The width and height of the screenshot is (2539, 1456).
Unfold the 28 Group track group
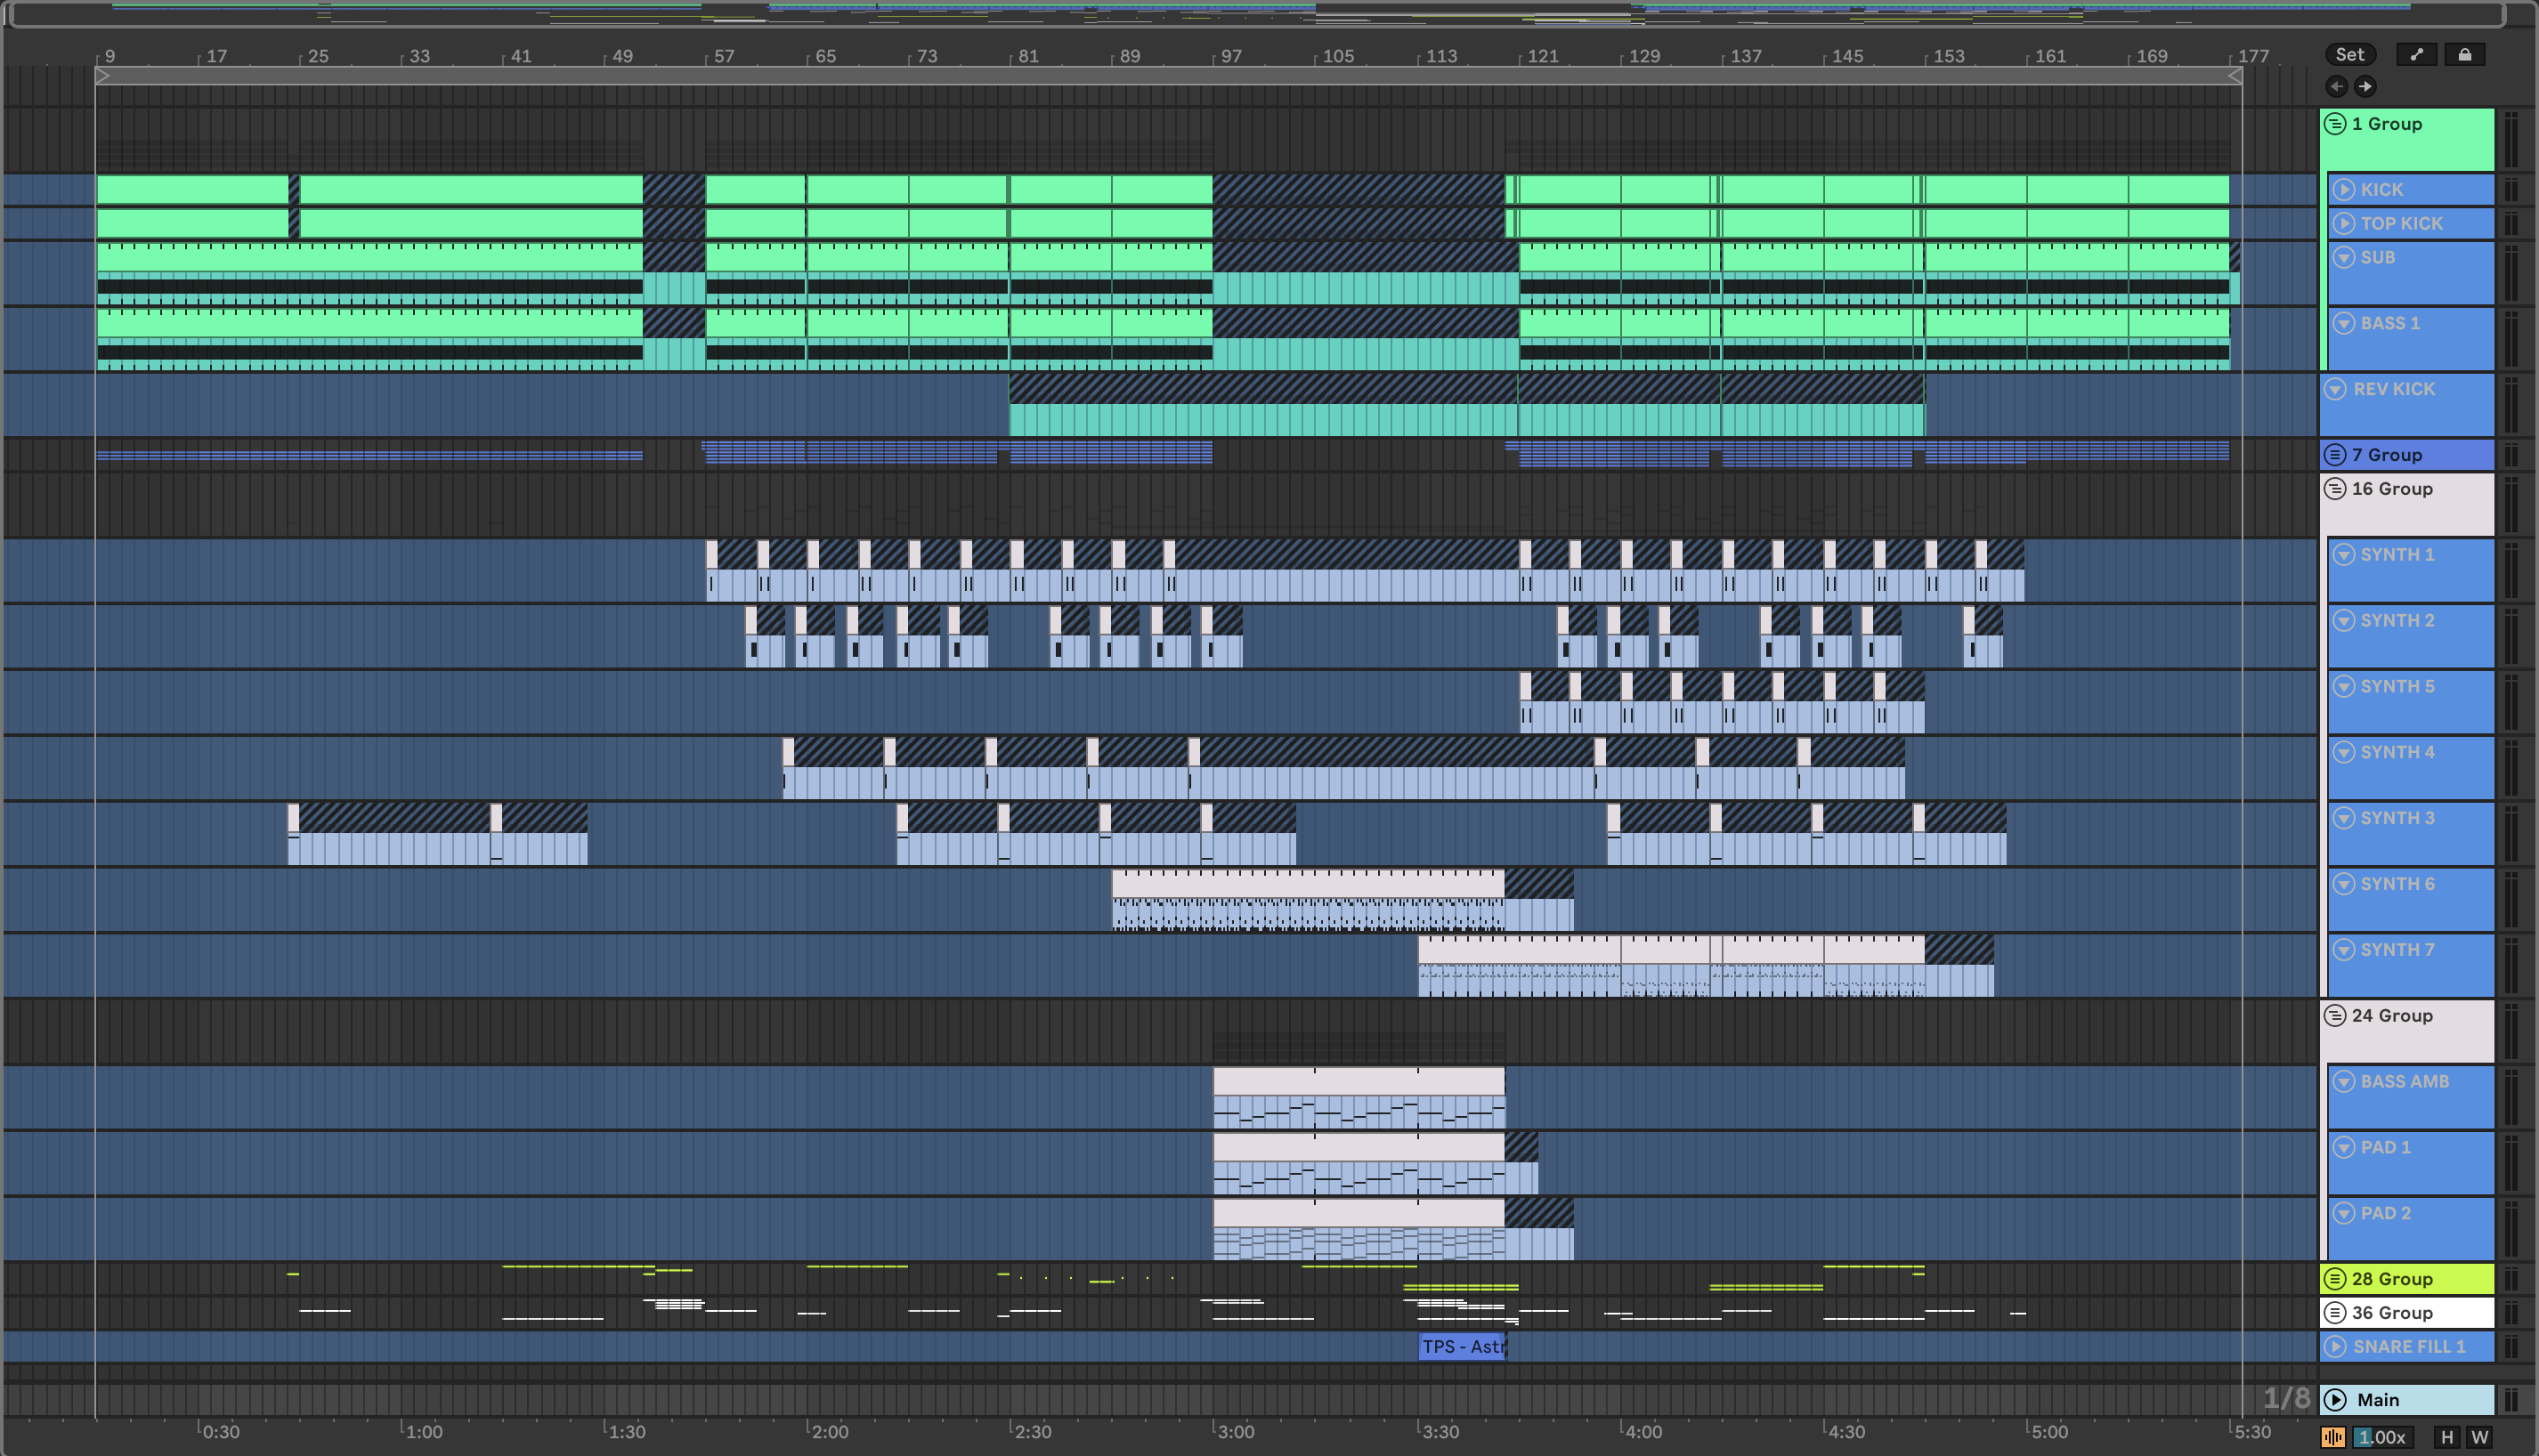tap(2335, 1279)
